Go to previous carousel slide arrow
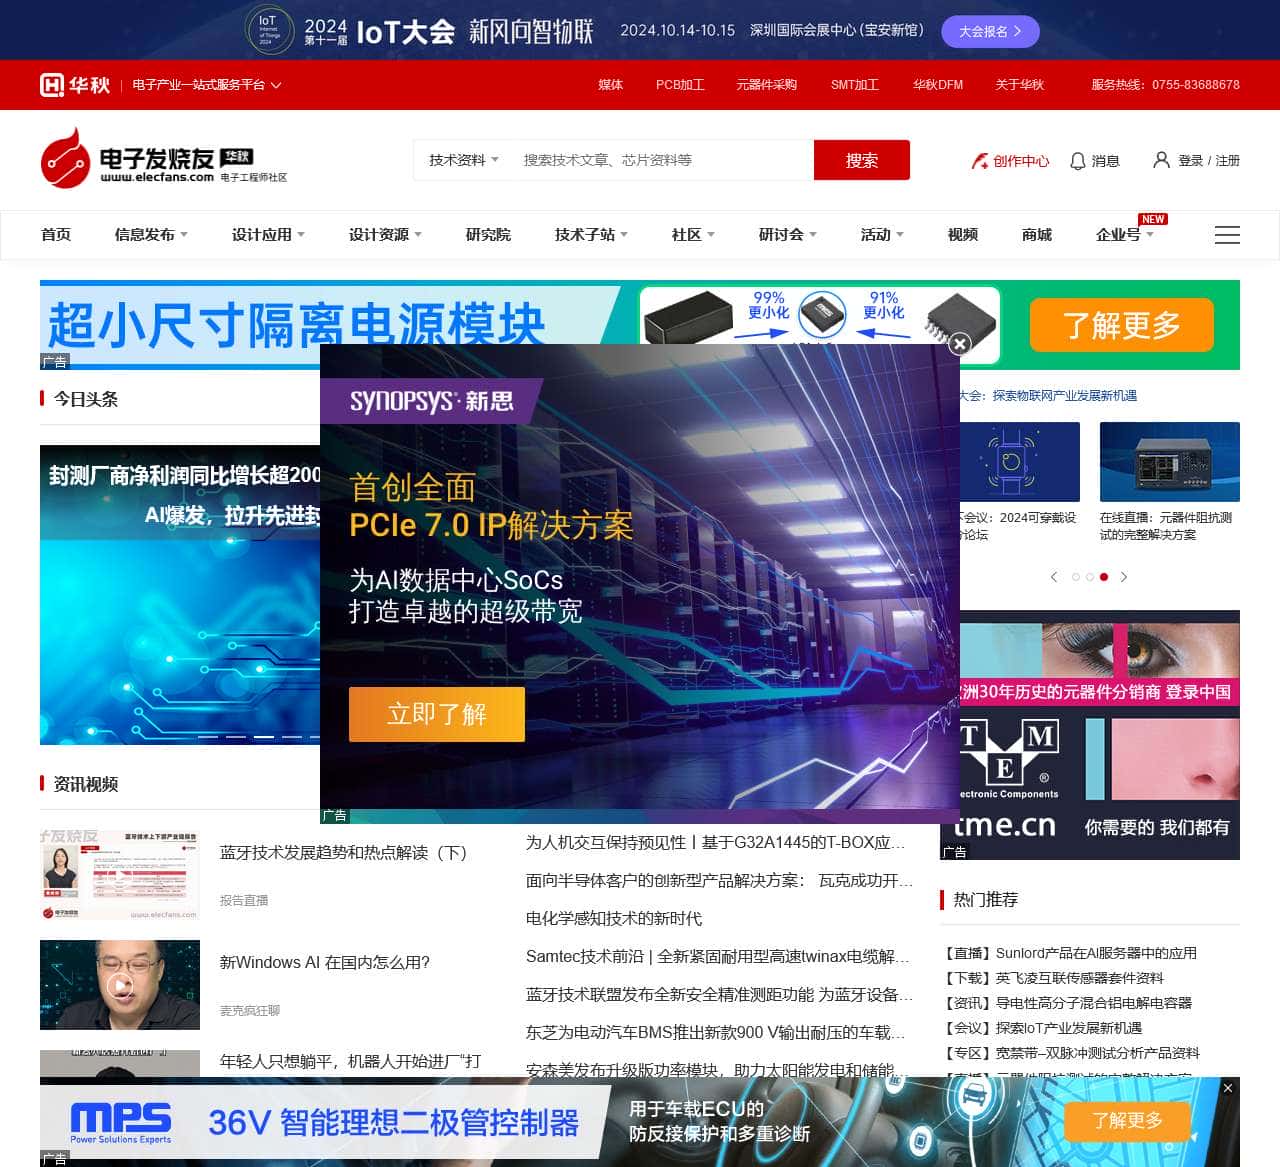1280x1167 pixels. point(1054,577)
